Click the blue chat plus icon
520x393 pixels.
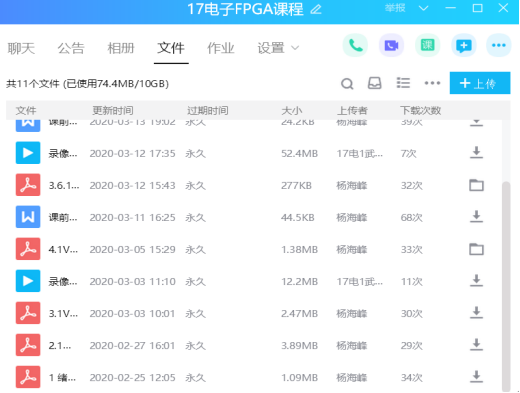463,45
